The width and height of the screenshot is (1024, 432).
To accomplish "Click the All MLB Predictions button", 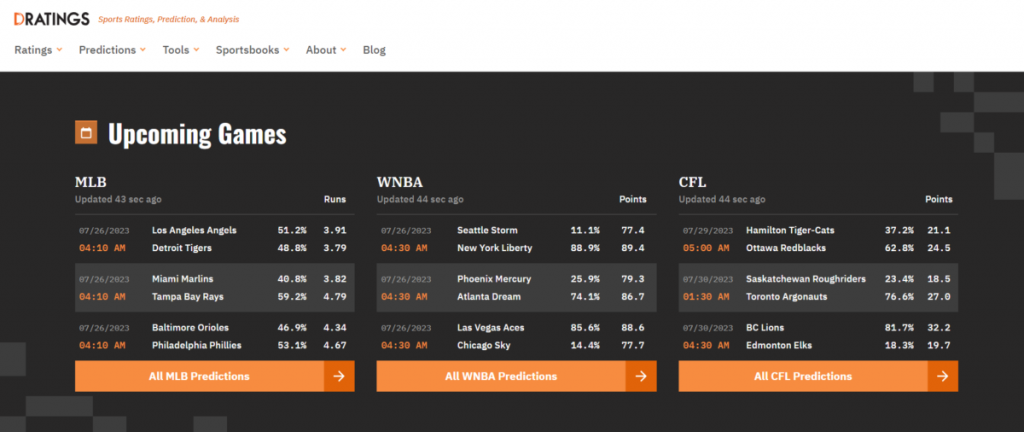I will [215, 377].
